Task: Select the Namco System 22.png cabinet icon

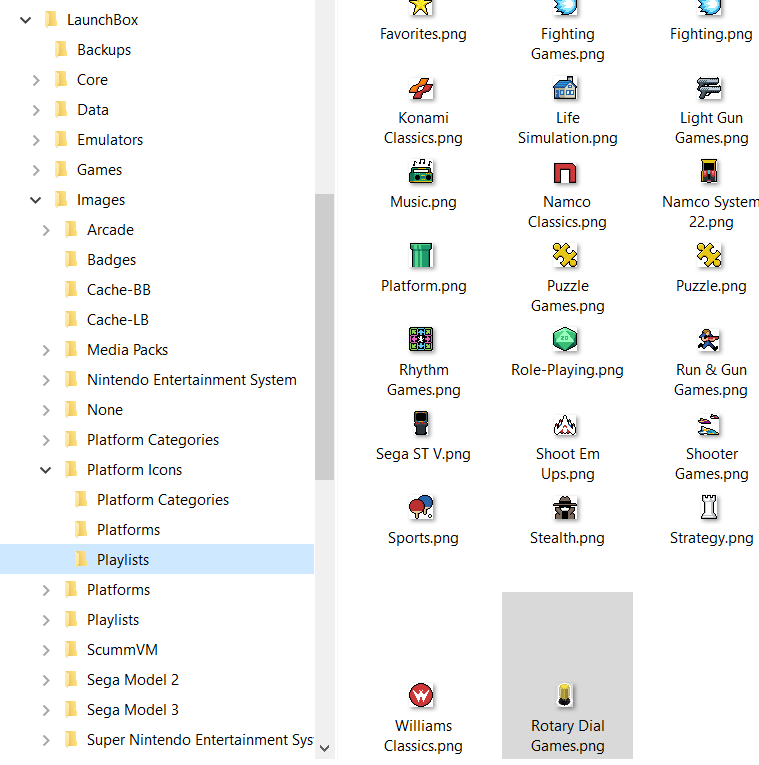Action: coord(709,172)
